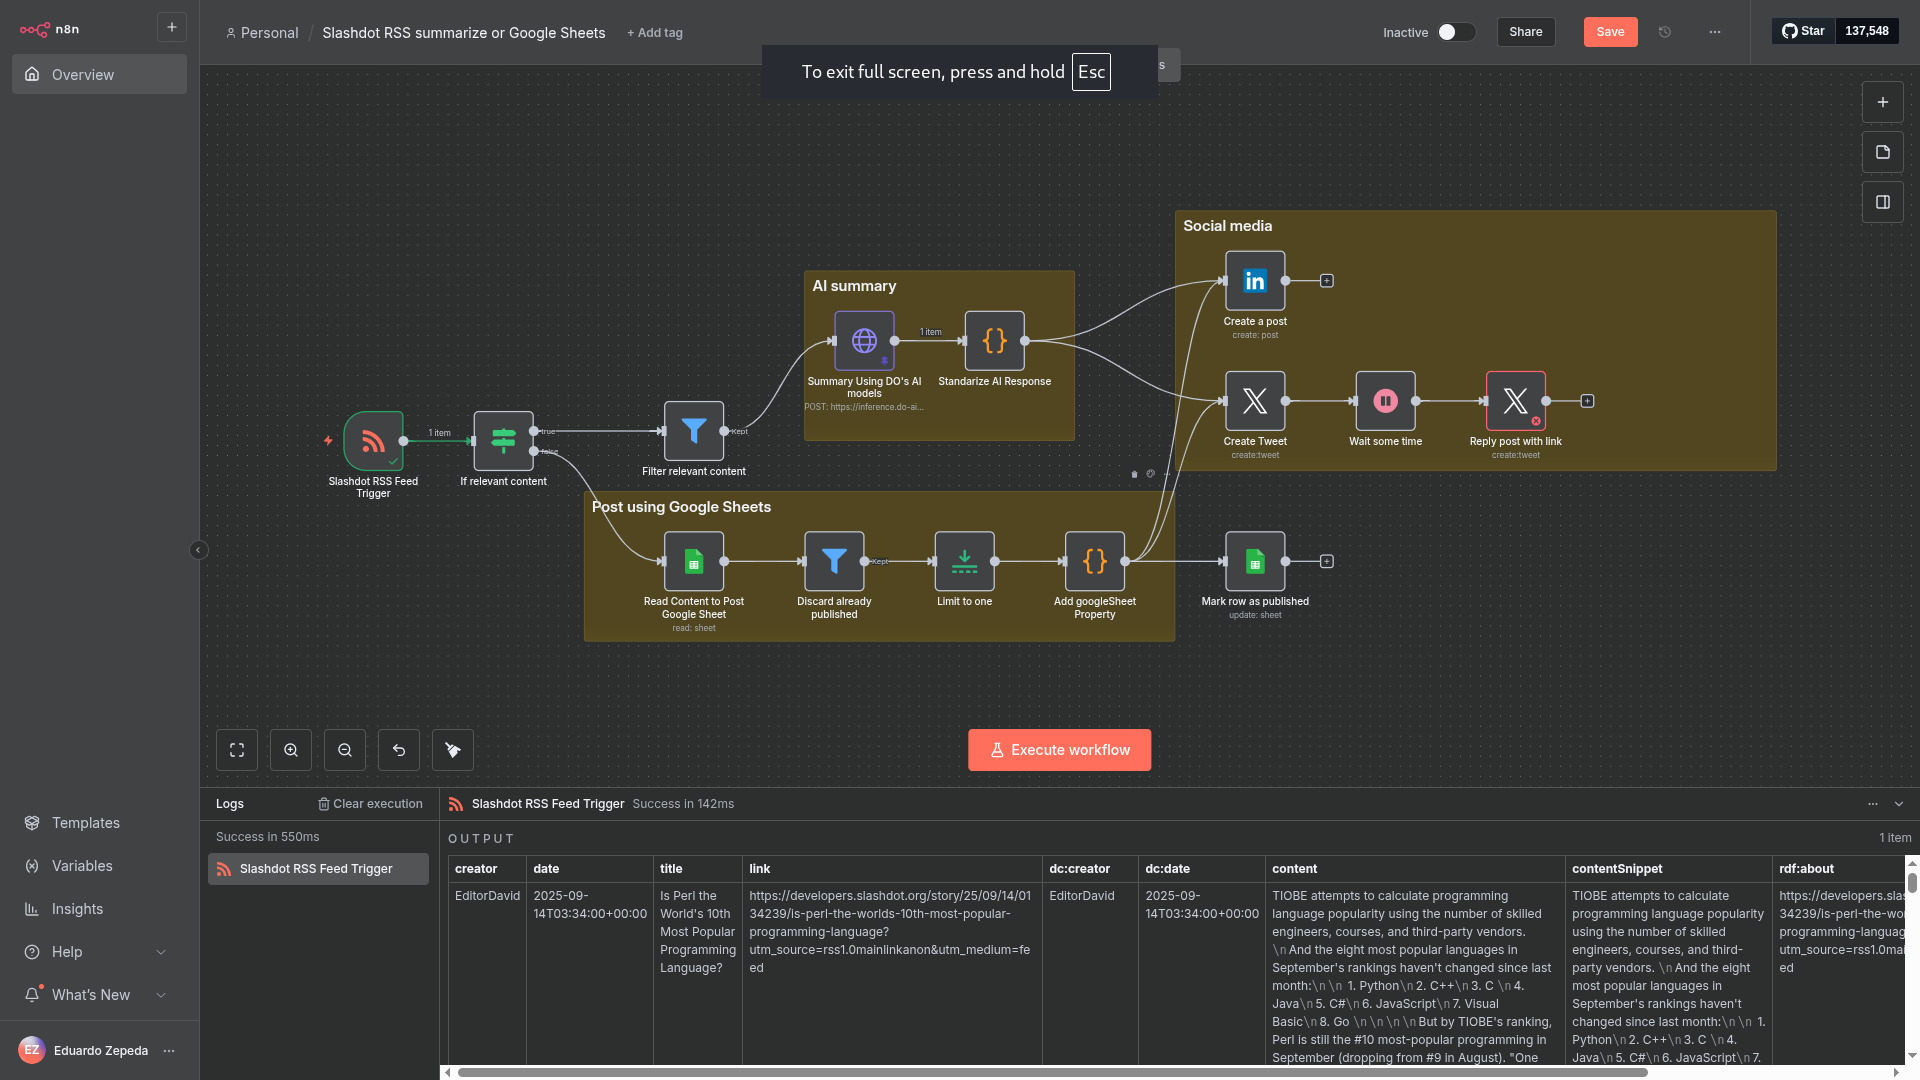
Task: Add a new node with the plus button
Action: tap(1882, 102)
